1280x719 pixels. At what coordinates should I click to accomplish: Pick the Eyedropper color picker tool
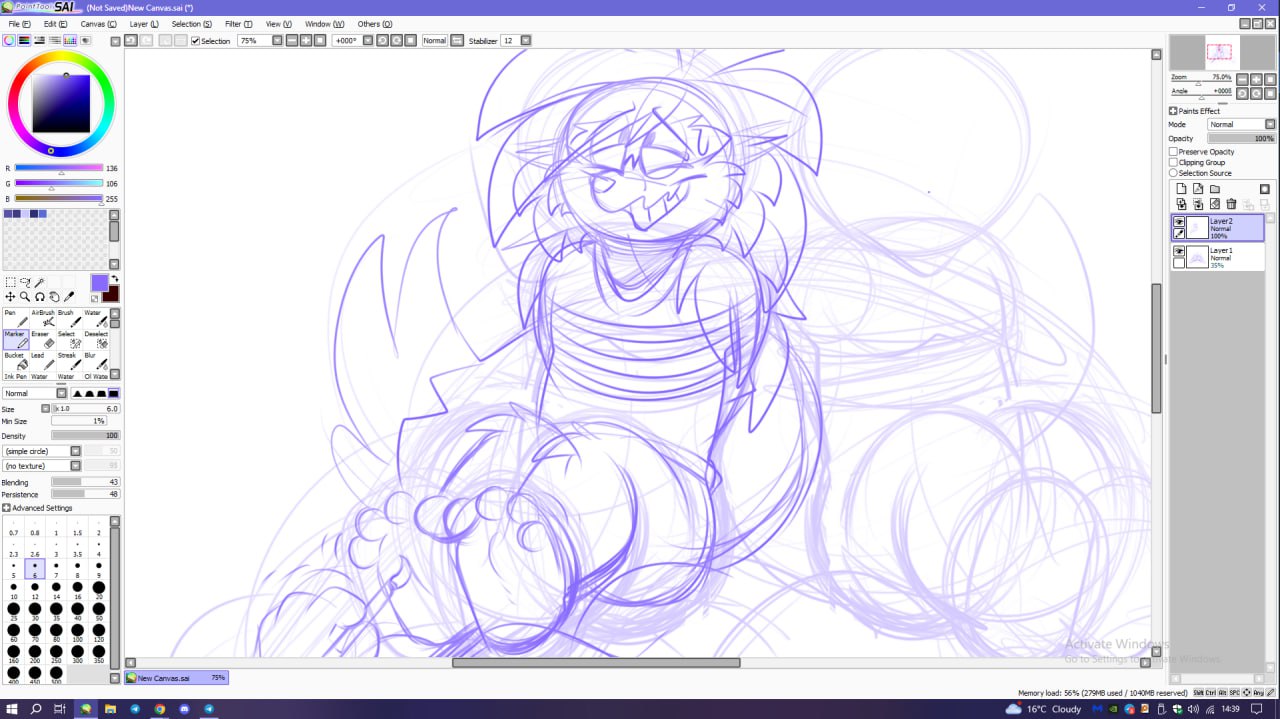click(69, 297)
